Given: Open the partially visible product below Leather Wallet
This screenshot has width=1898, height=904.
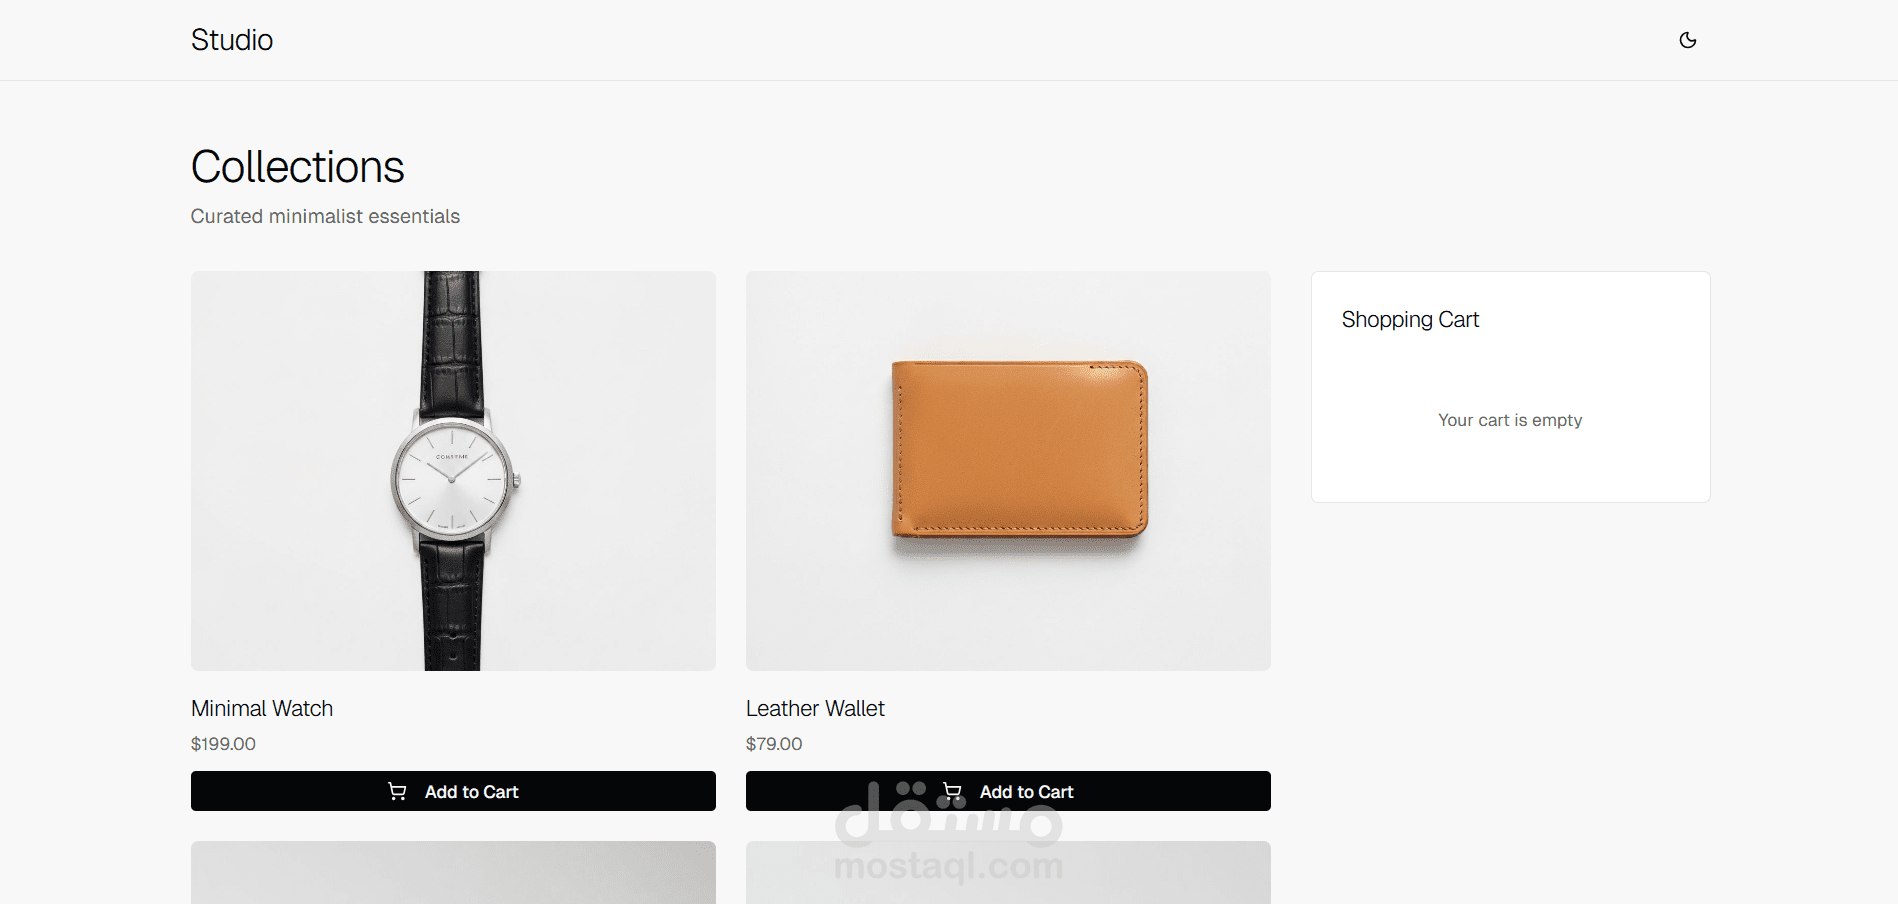Looking at the screenshot, I should pyautogui.click(x=1008, y=872).
